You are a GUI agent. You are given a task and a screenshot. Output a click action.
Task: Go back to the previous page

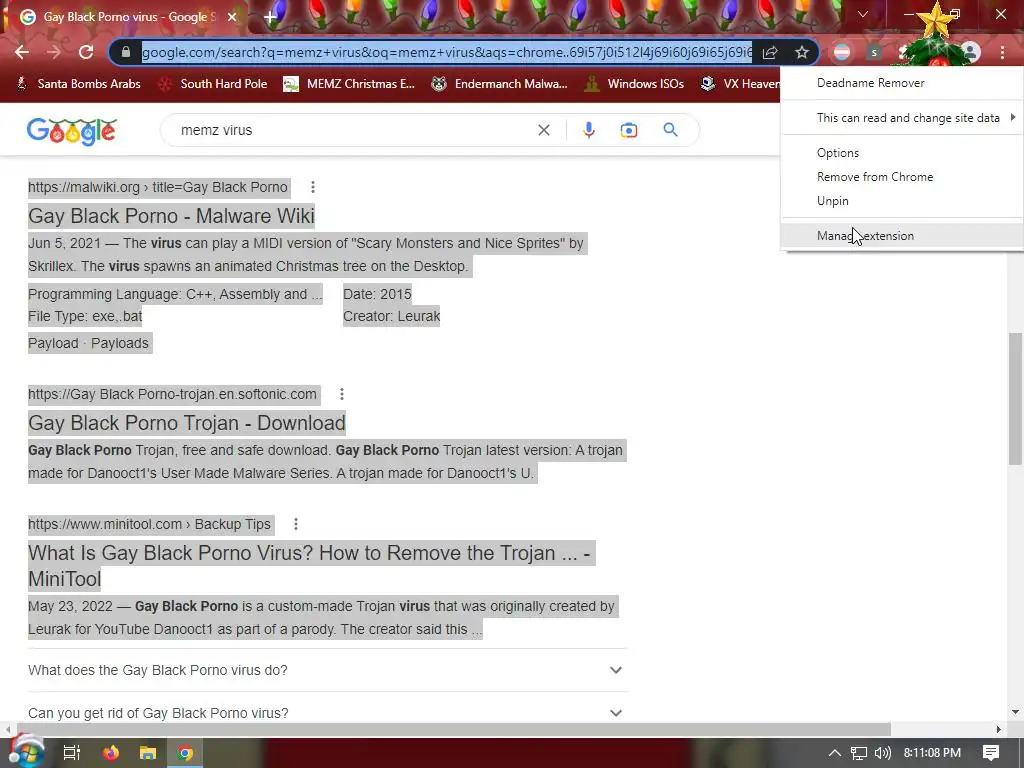(x=22, y=52)
